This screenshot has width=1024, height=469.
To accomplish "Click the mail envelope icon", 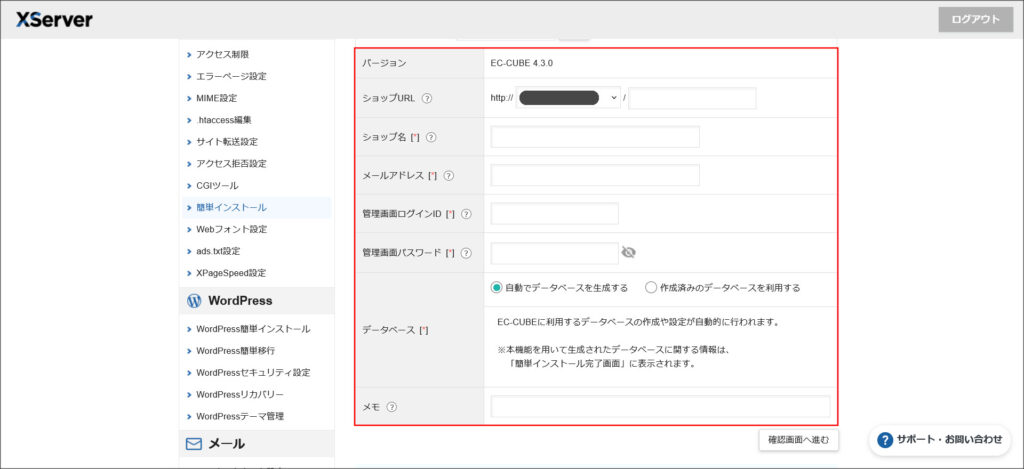I will 194,444.
